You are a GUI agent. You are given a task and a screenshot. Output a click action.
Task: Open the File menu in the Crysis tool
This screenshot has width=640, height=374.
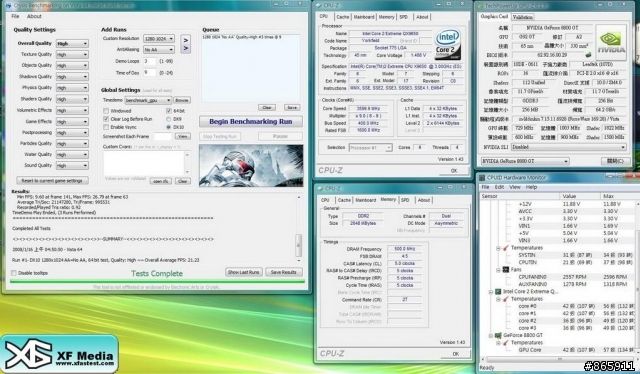click(15, 16)
